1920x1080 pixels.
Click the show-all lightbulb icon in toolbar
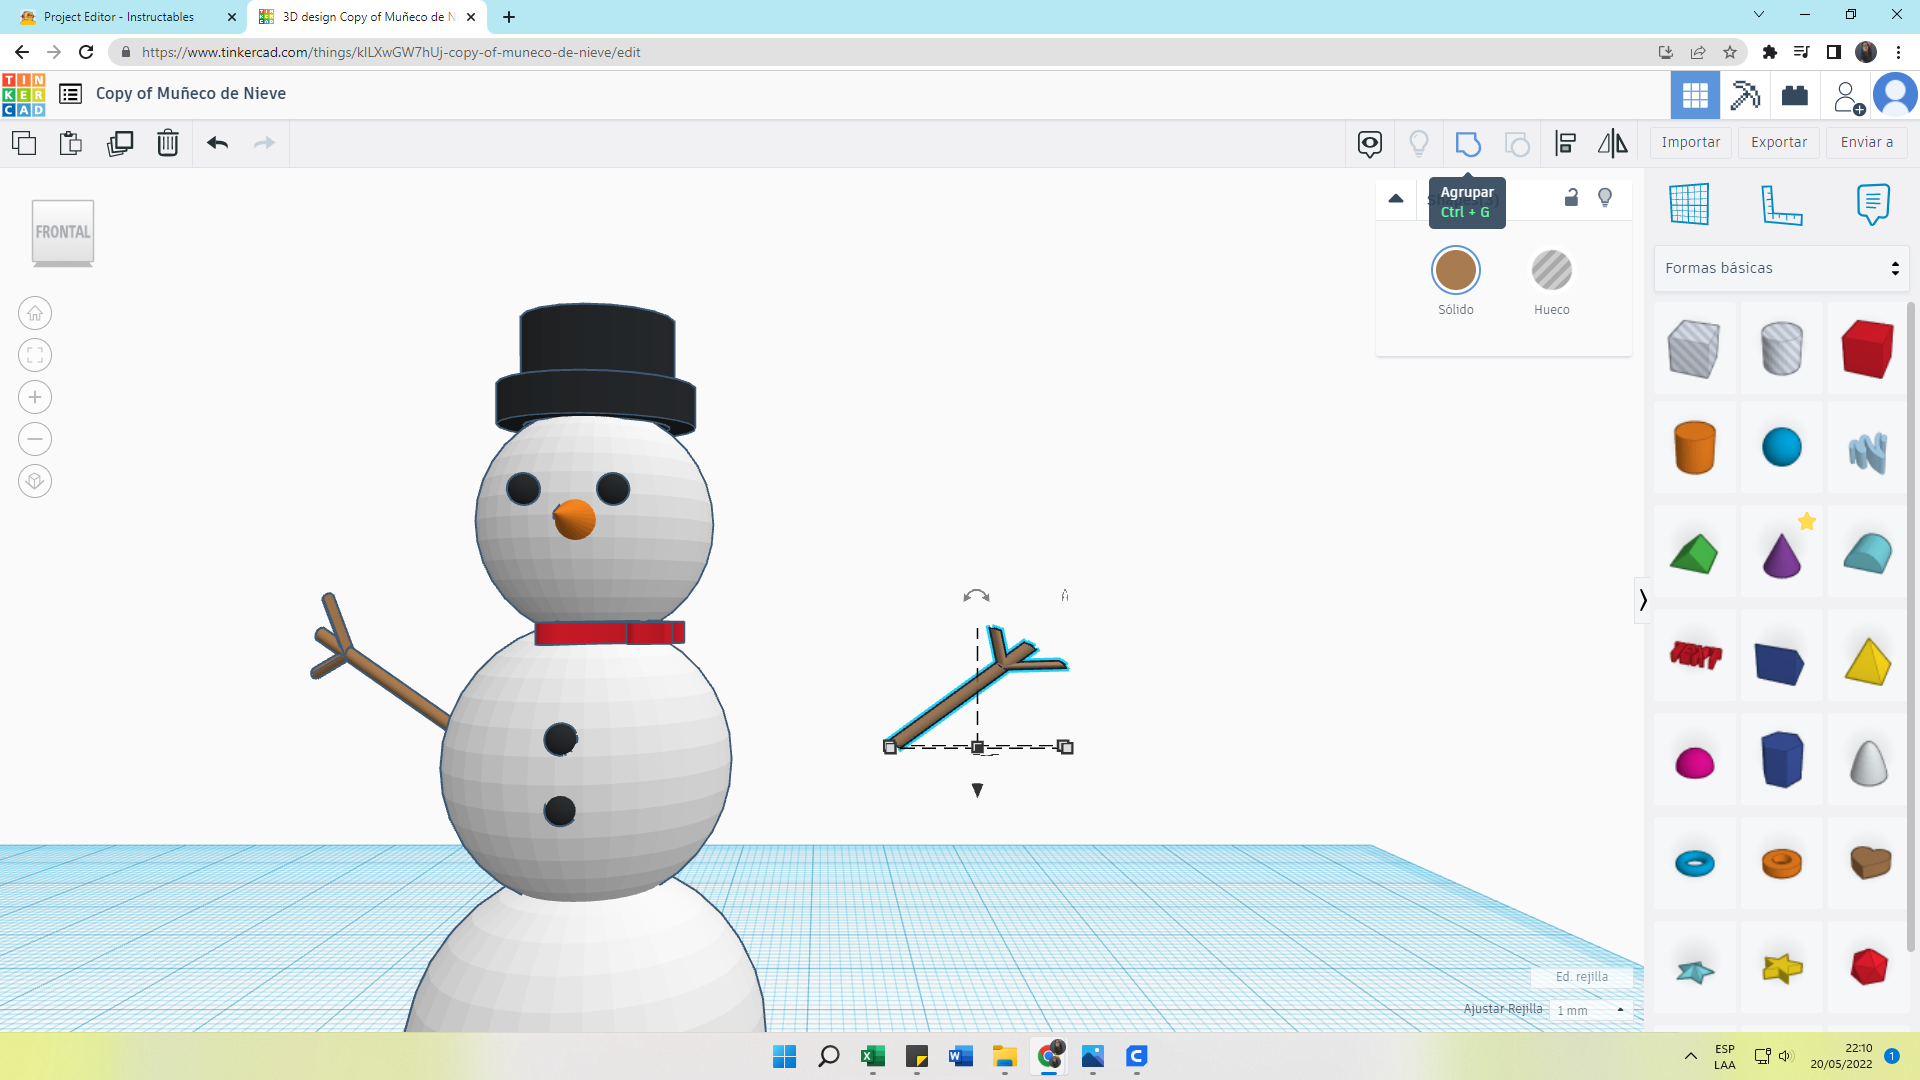point(1419,144)
